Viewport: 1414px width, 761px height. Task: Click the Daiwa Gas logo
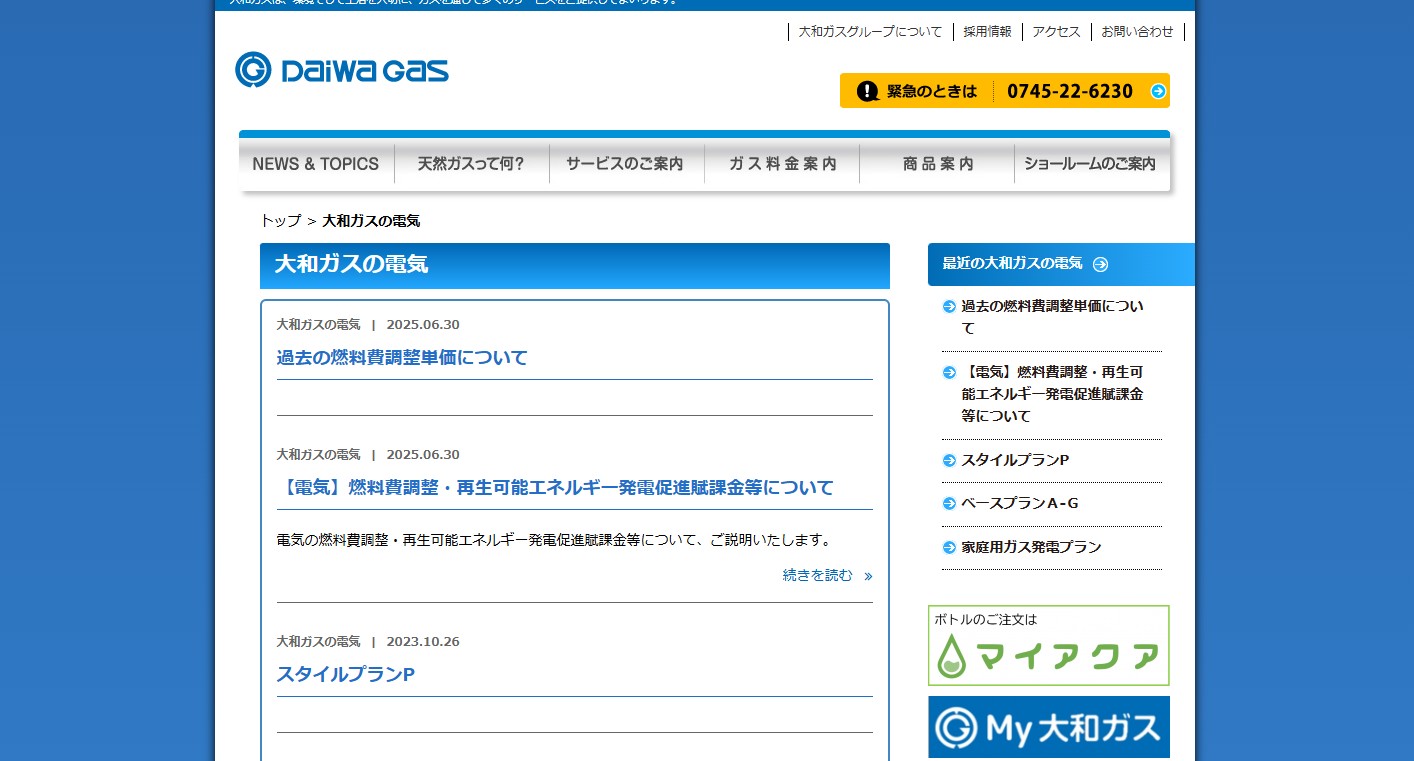pyautogui.click(x=342, y=70)
